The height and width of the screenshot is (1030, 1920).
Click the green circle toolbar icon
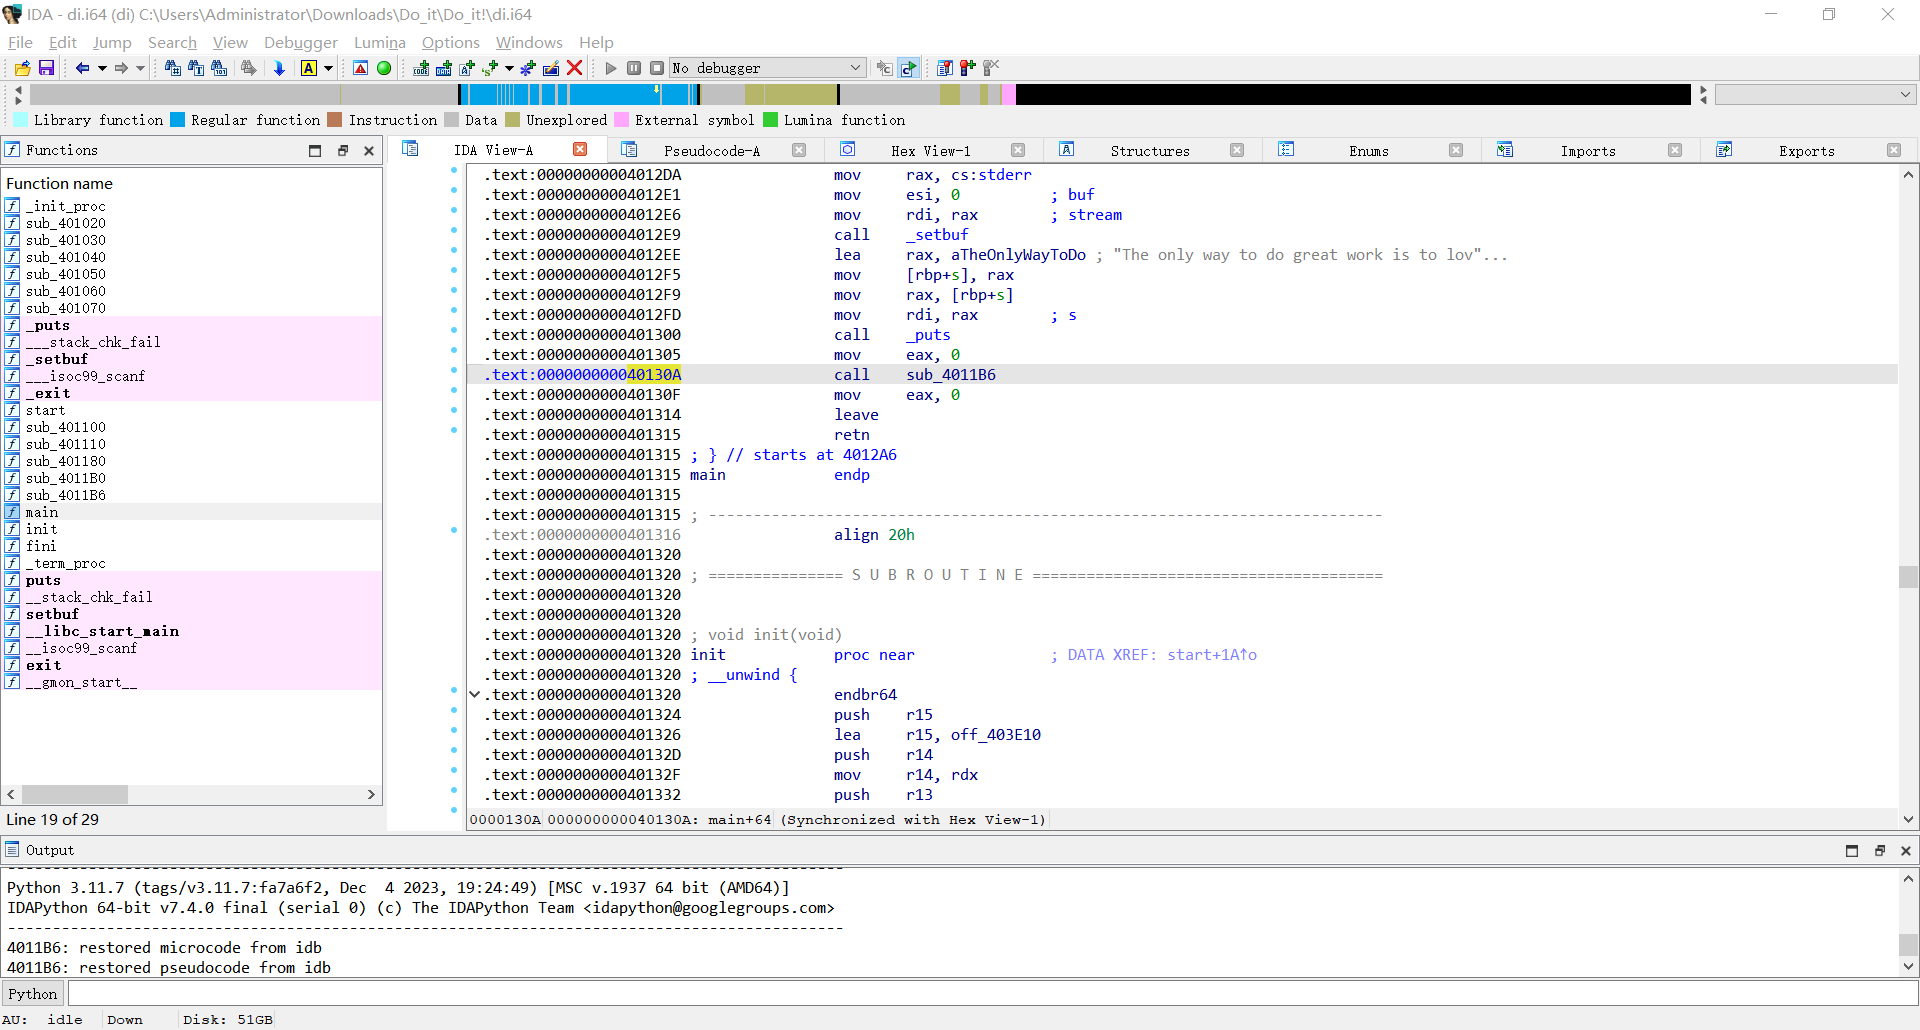coord(384,68)
